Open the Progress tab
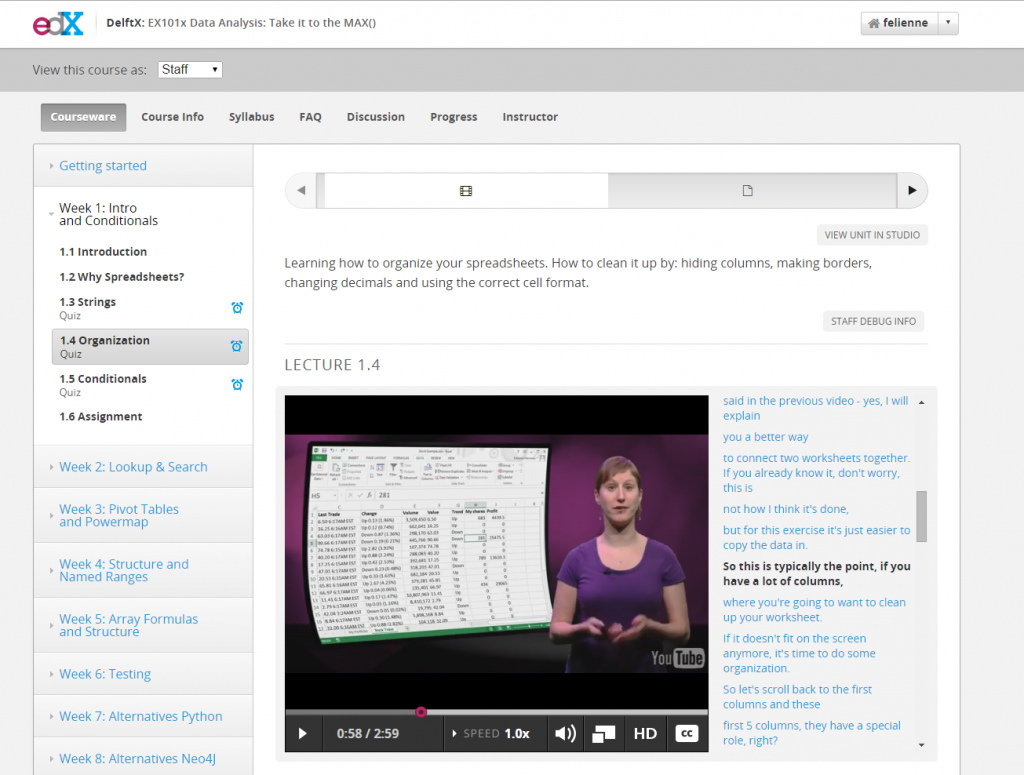 coord(453,117)
